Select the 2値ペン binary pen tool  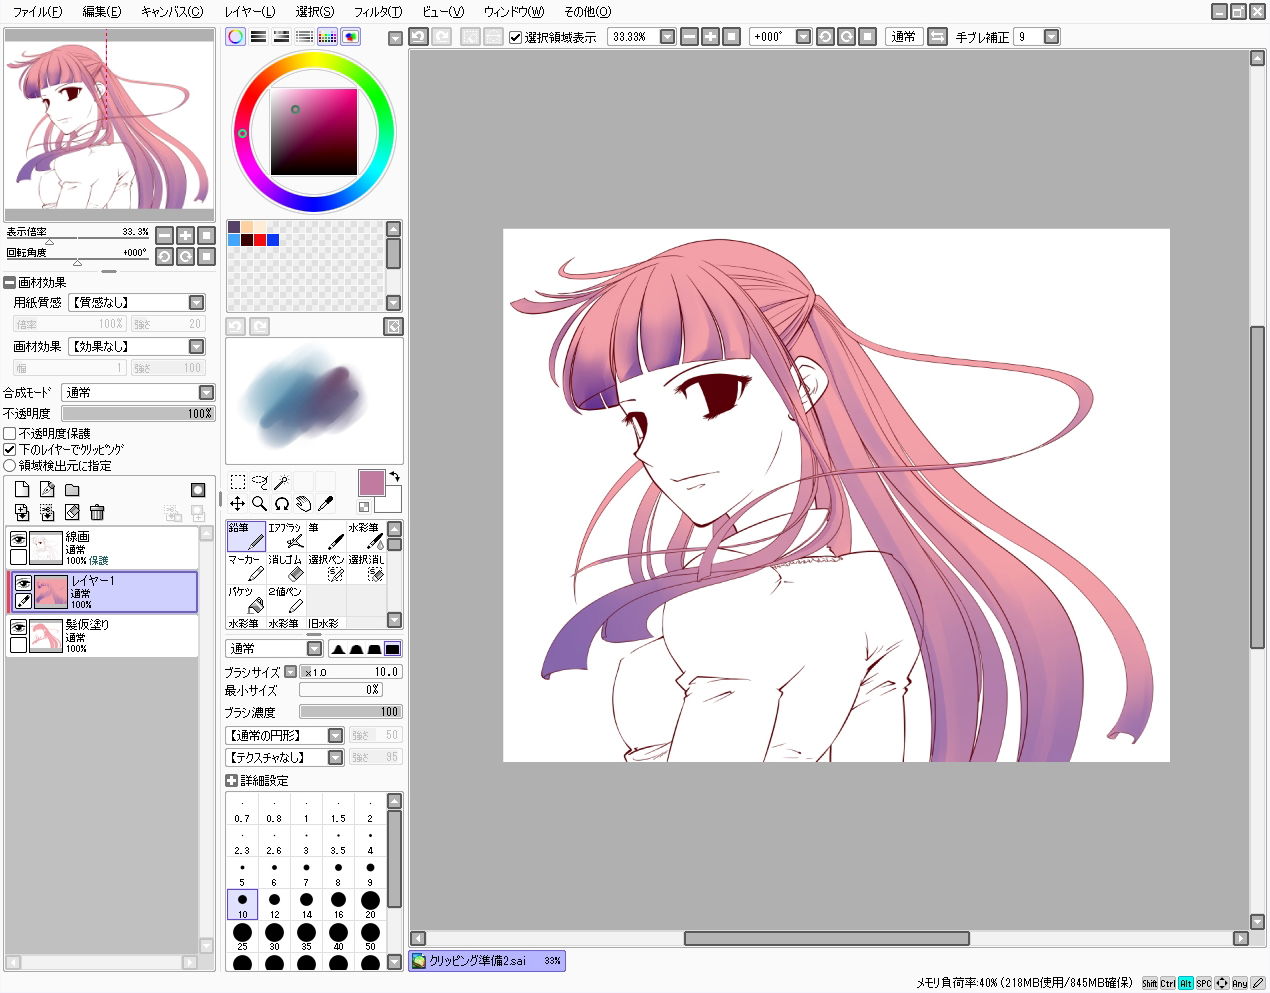286,600
